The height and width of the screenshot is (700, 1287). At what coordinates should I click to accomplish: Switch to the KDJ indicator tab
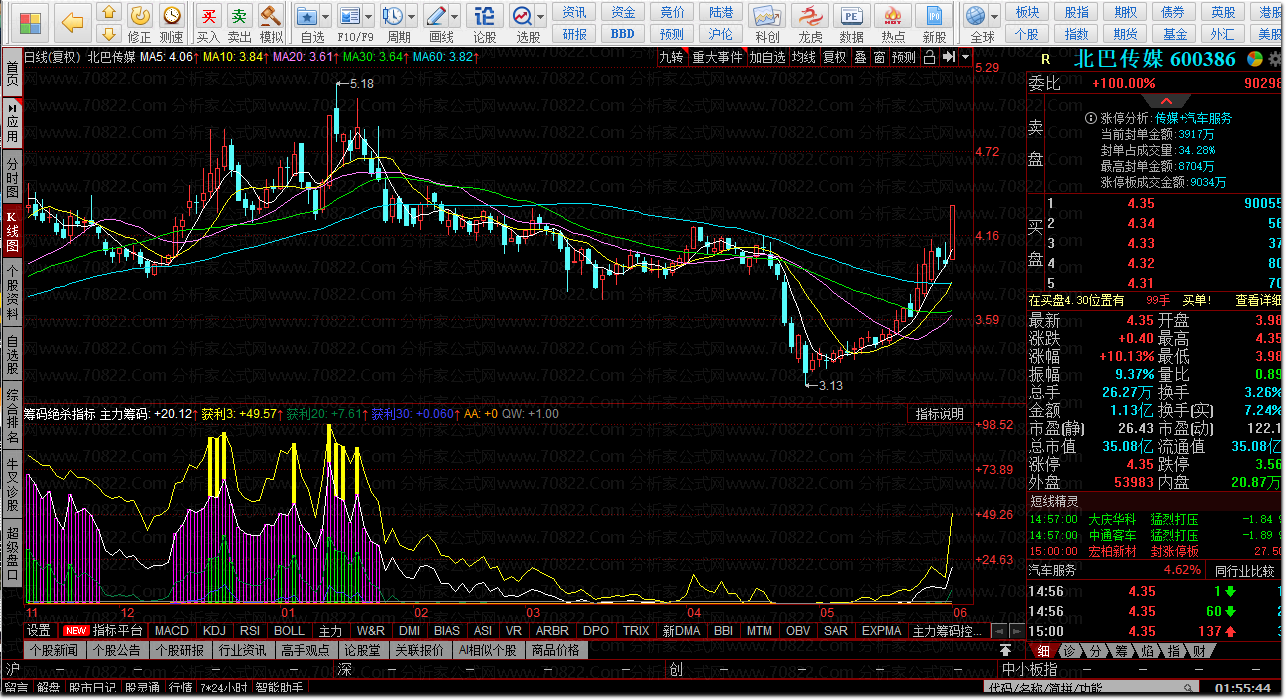[214, 631]
